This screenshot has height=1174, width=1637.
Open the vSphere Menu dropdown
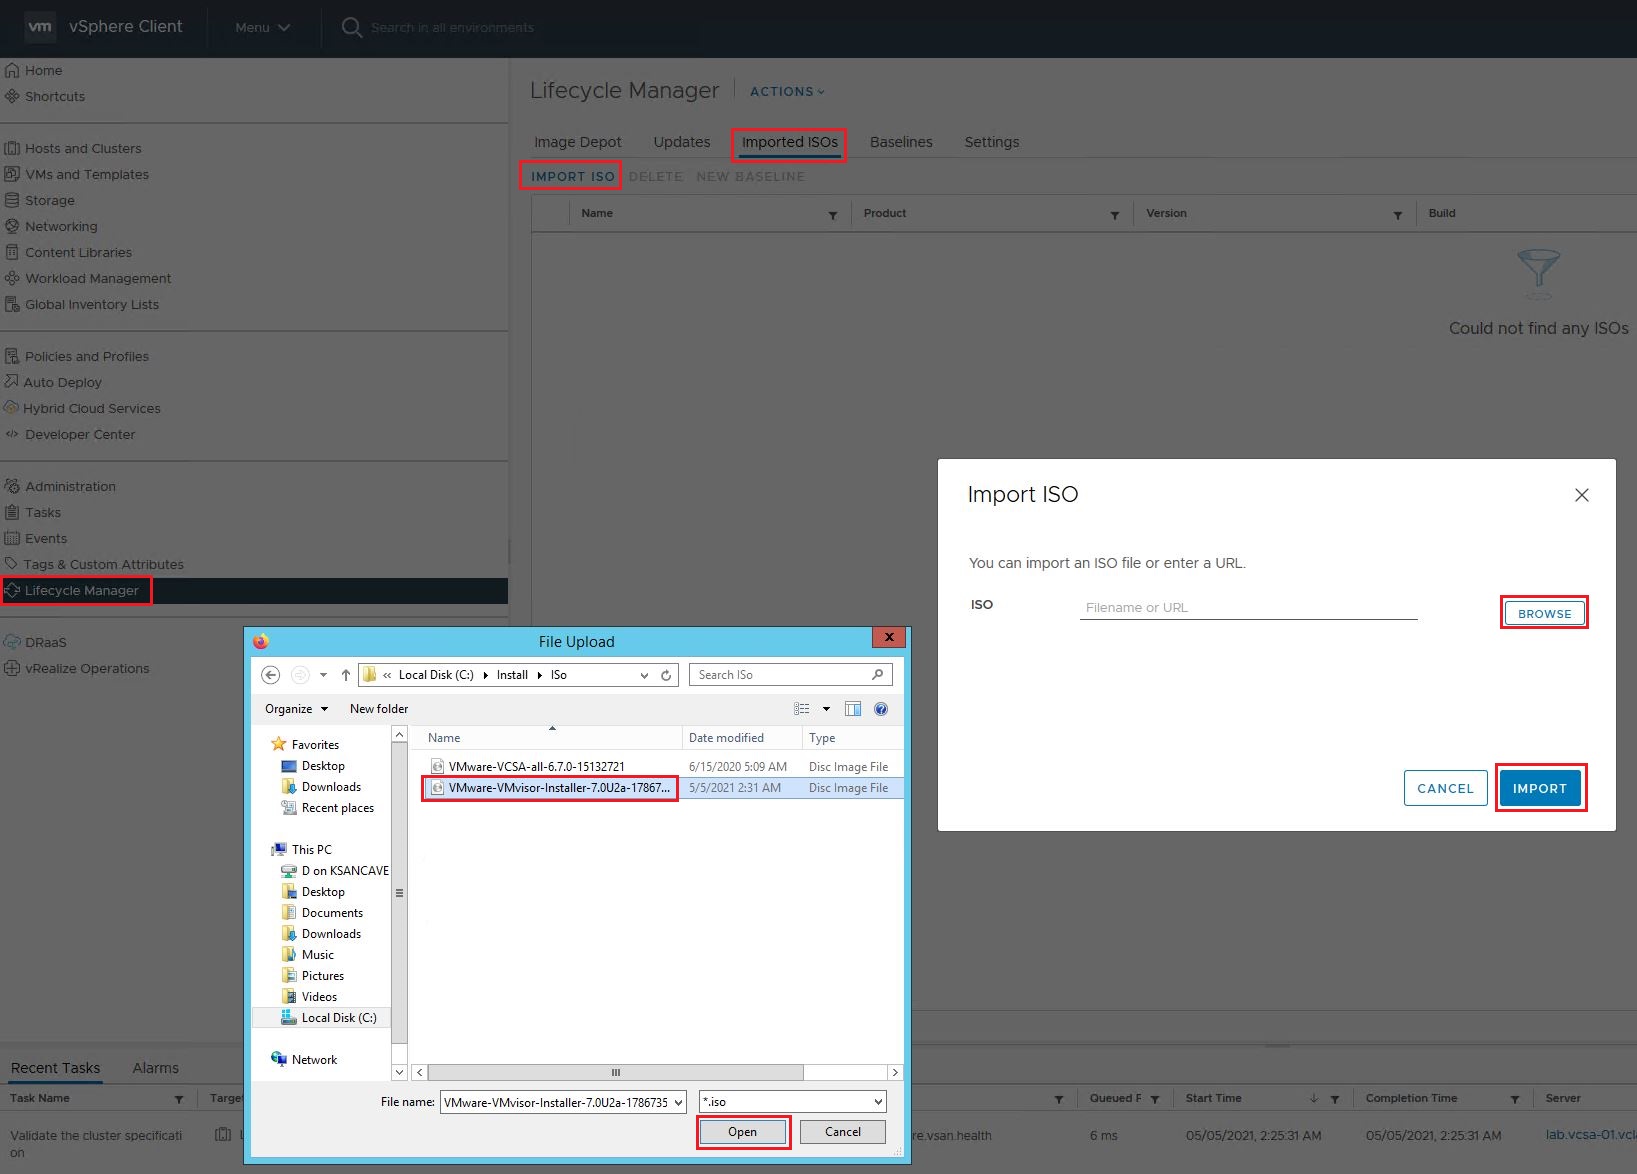point(262,27)
